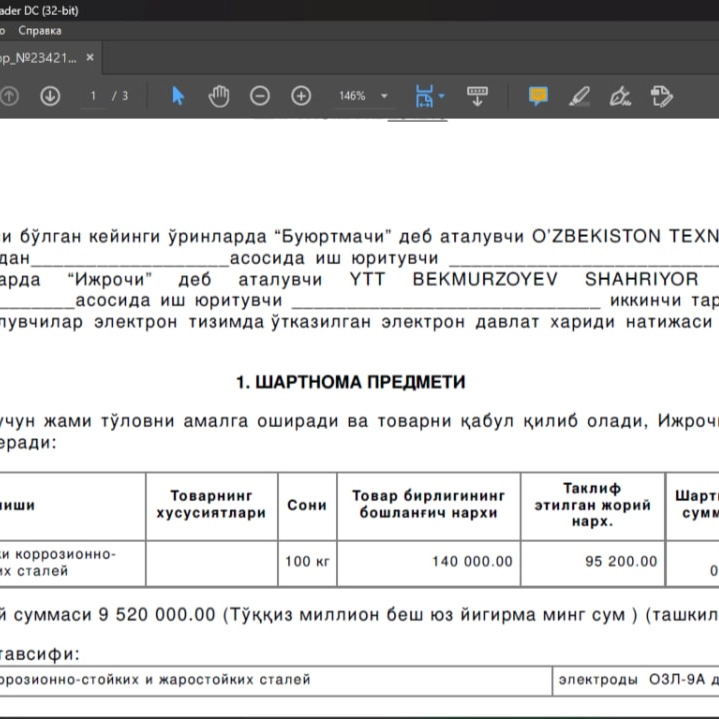Go to next page with down arrow

(50, 96)
